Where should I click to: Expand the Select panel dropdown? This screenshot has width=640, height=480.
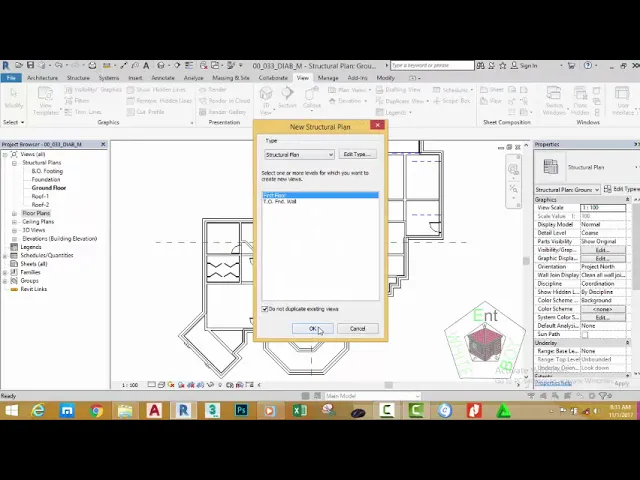click(x=13, y=122)
